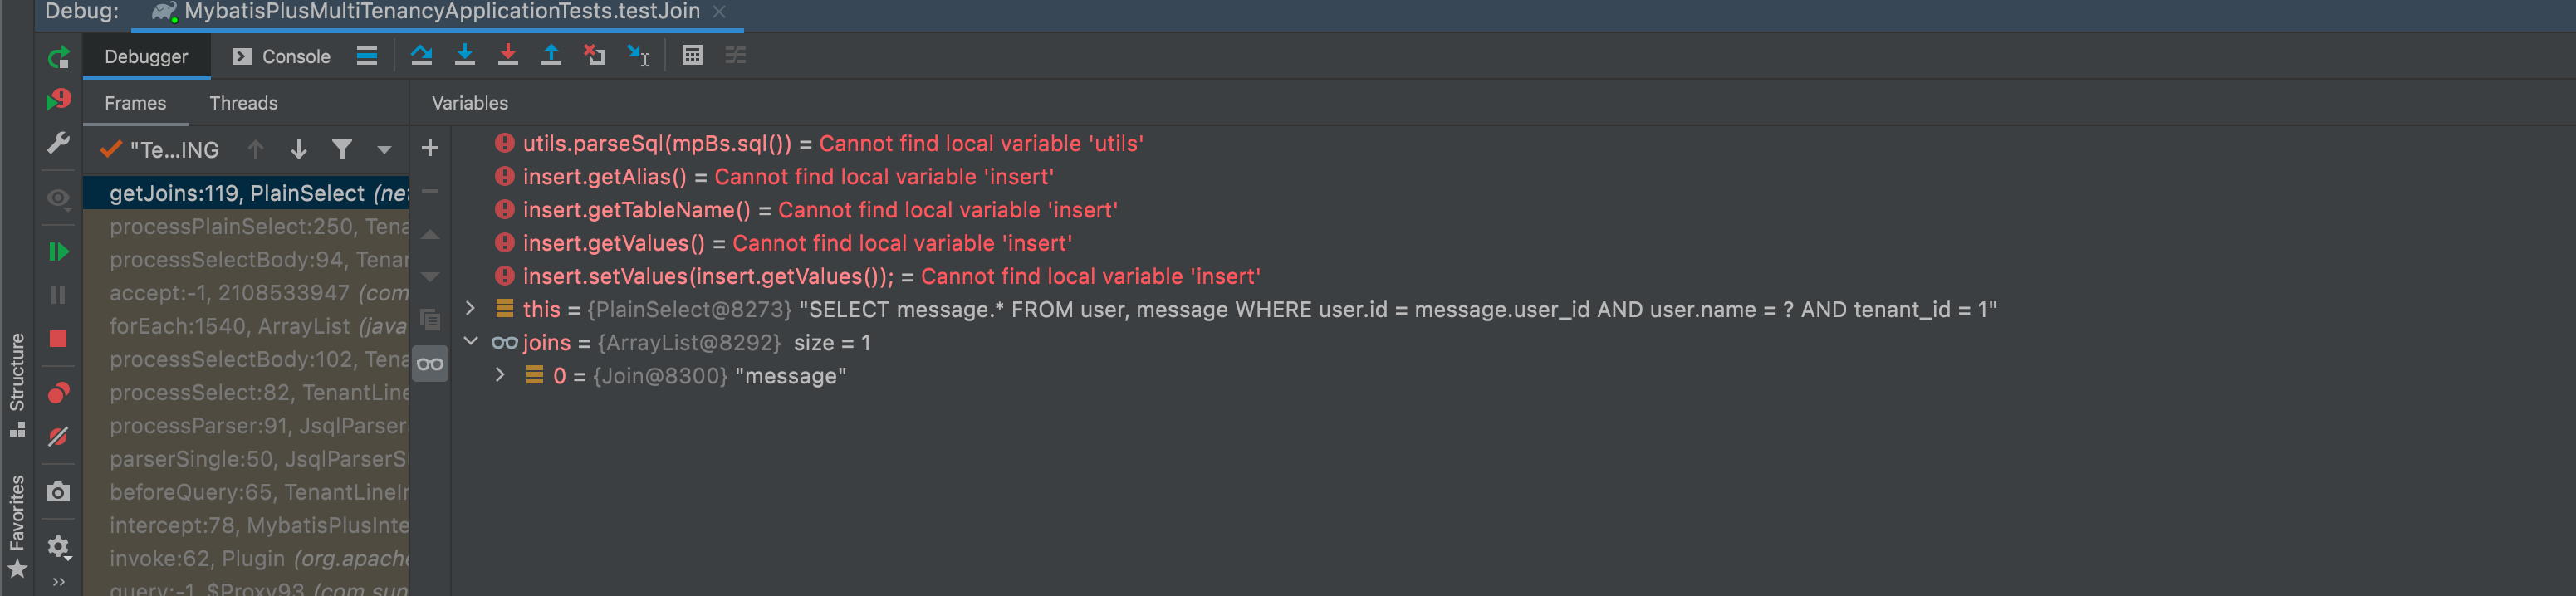This screenshot has width=2576, height=596.
Task: Select frame processPlainSelect:250
Action: (246, 227)
